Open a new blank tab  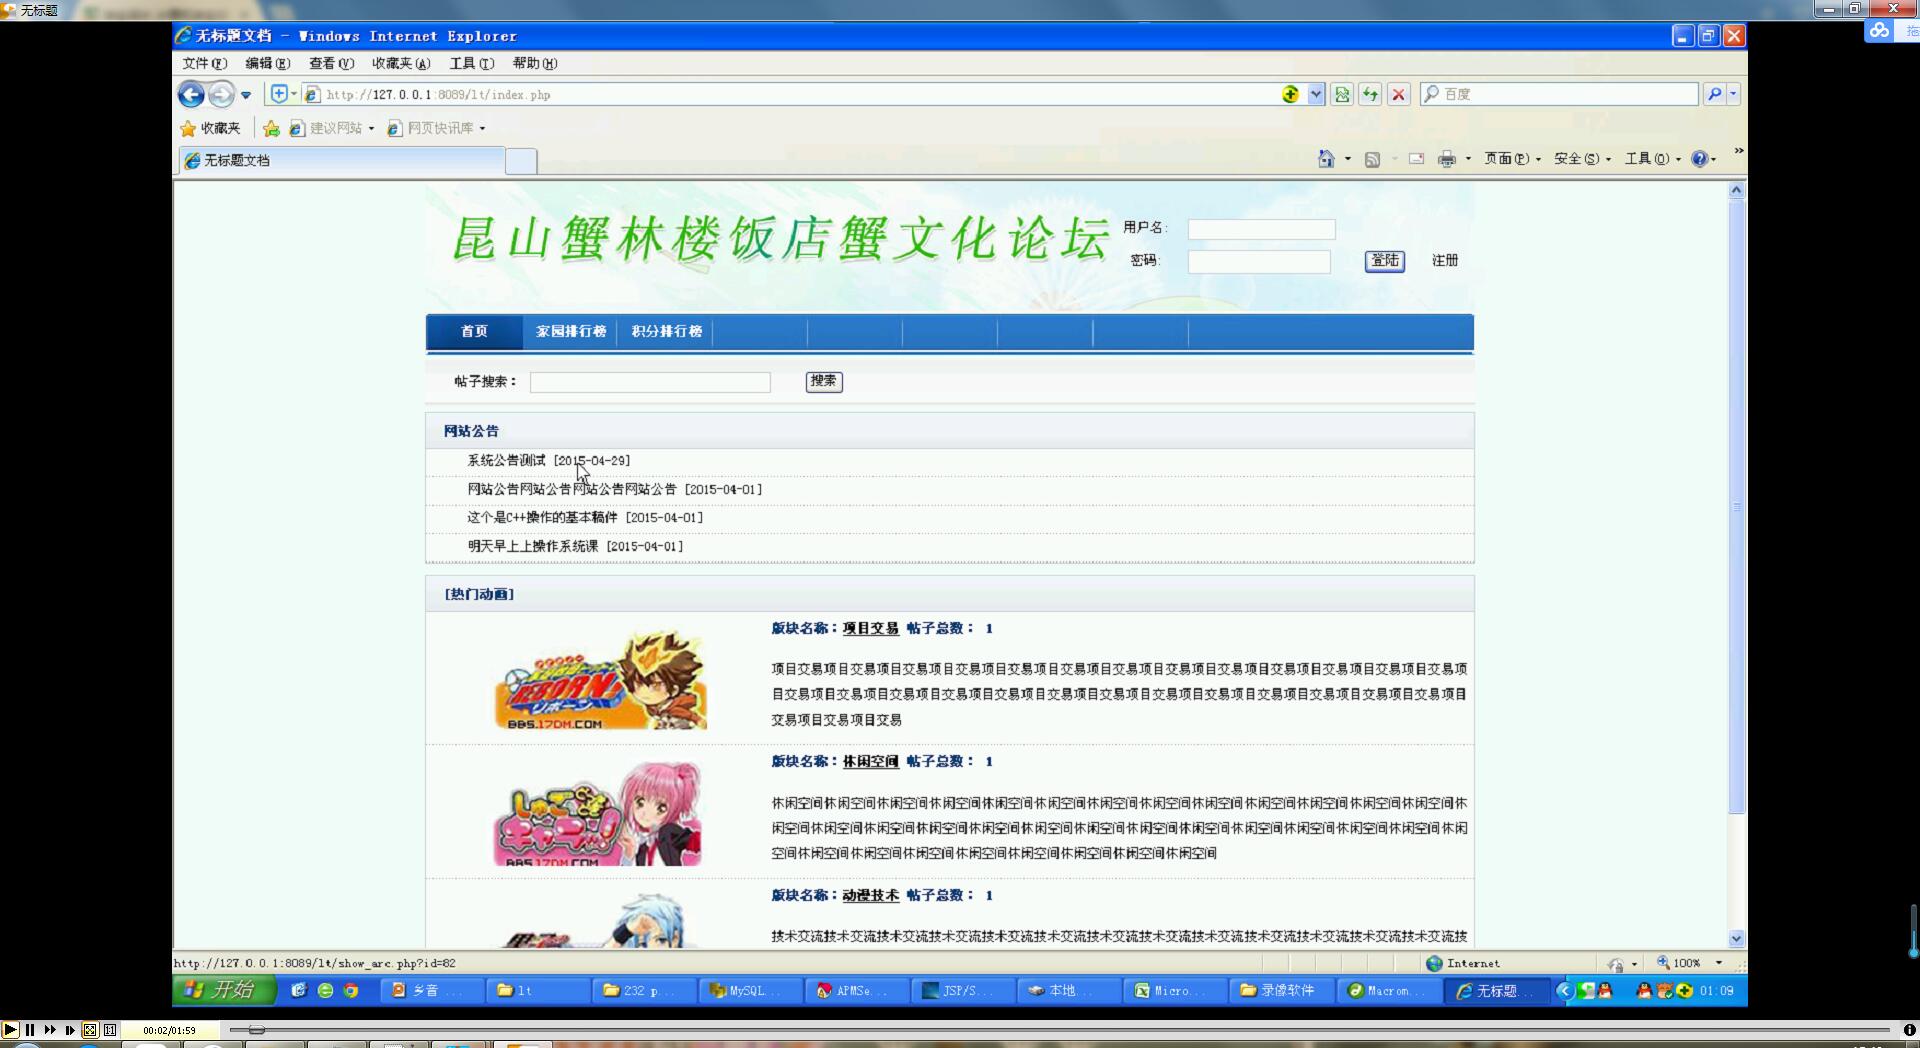(521, 161)
